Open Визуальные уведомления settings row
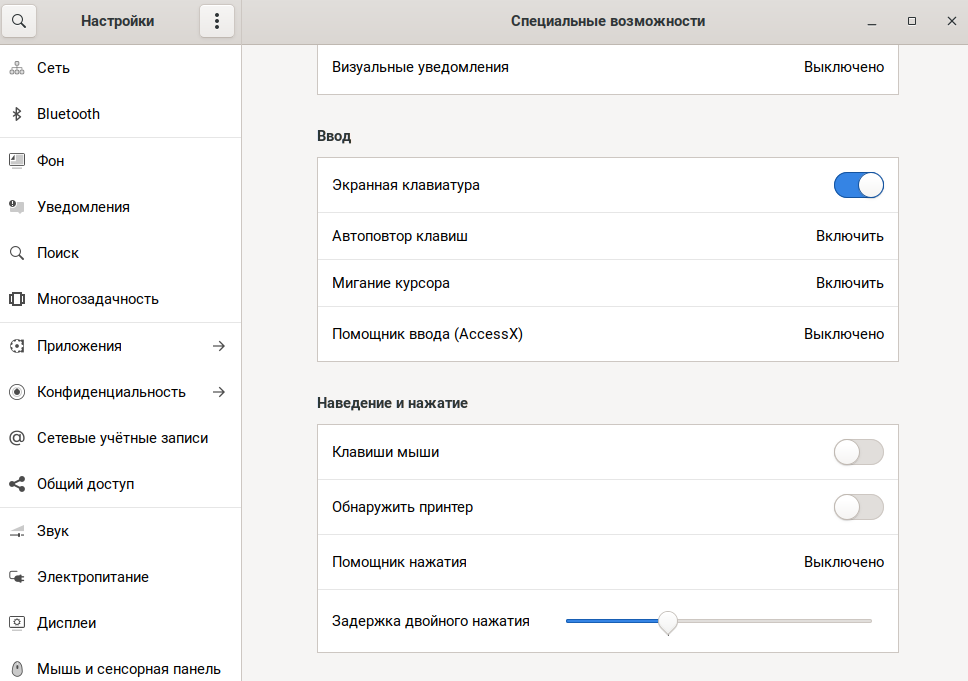Image resolution: width=968 pixels, height=681 pixels. (607, 67)
